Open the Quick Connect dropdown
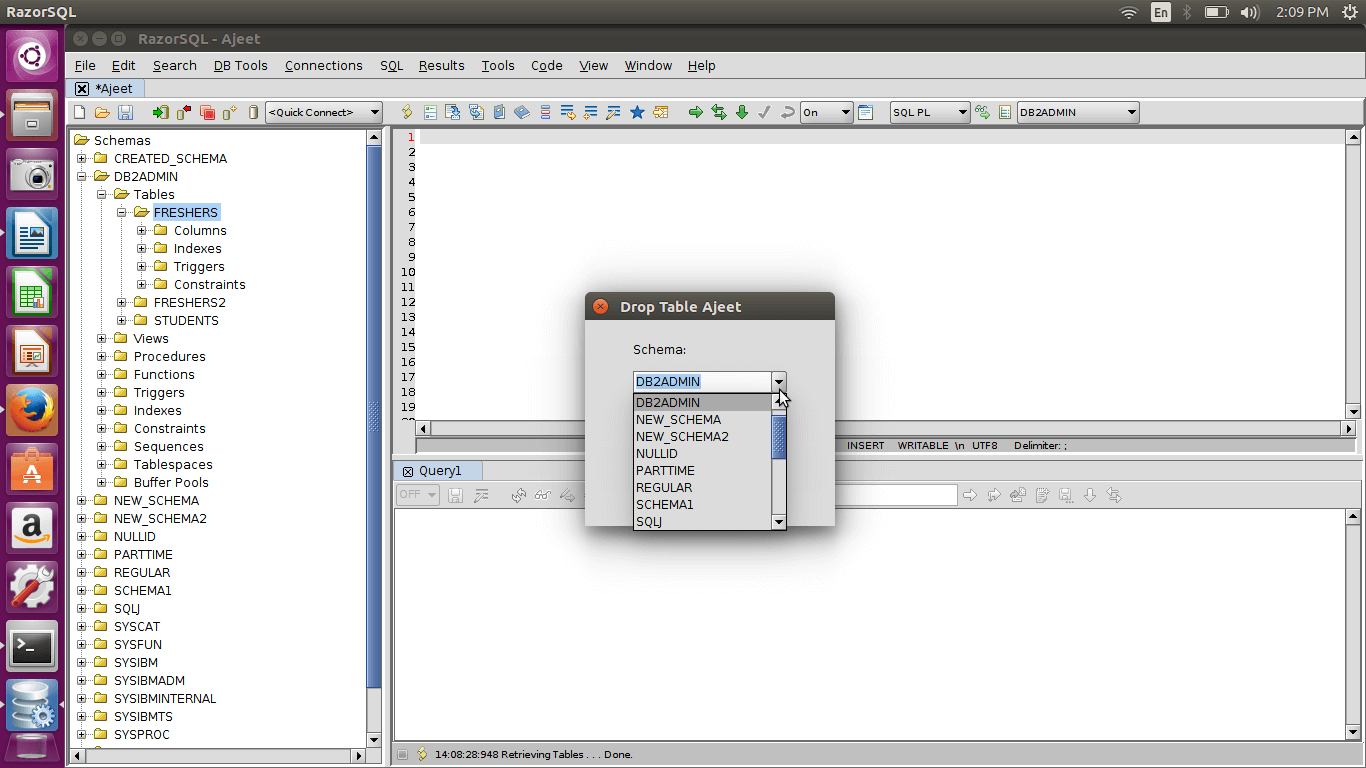This screenshot has height=768, width=1366. click(x=324, y=113)
